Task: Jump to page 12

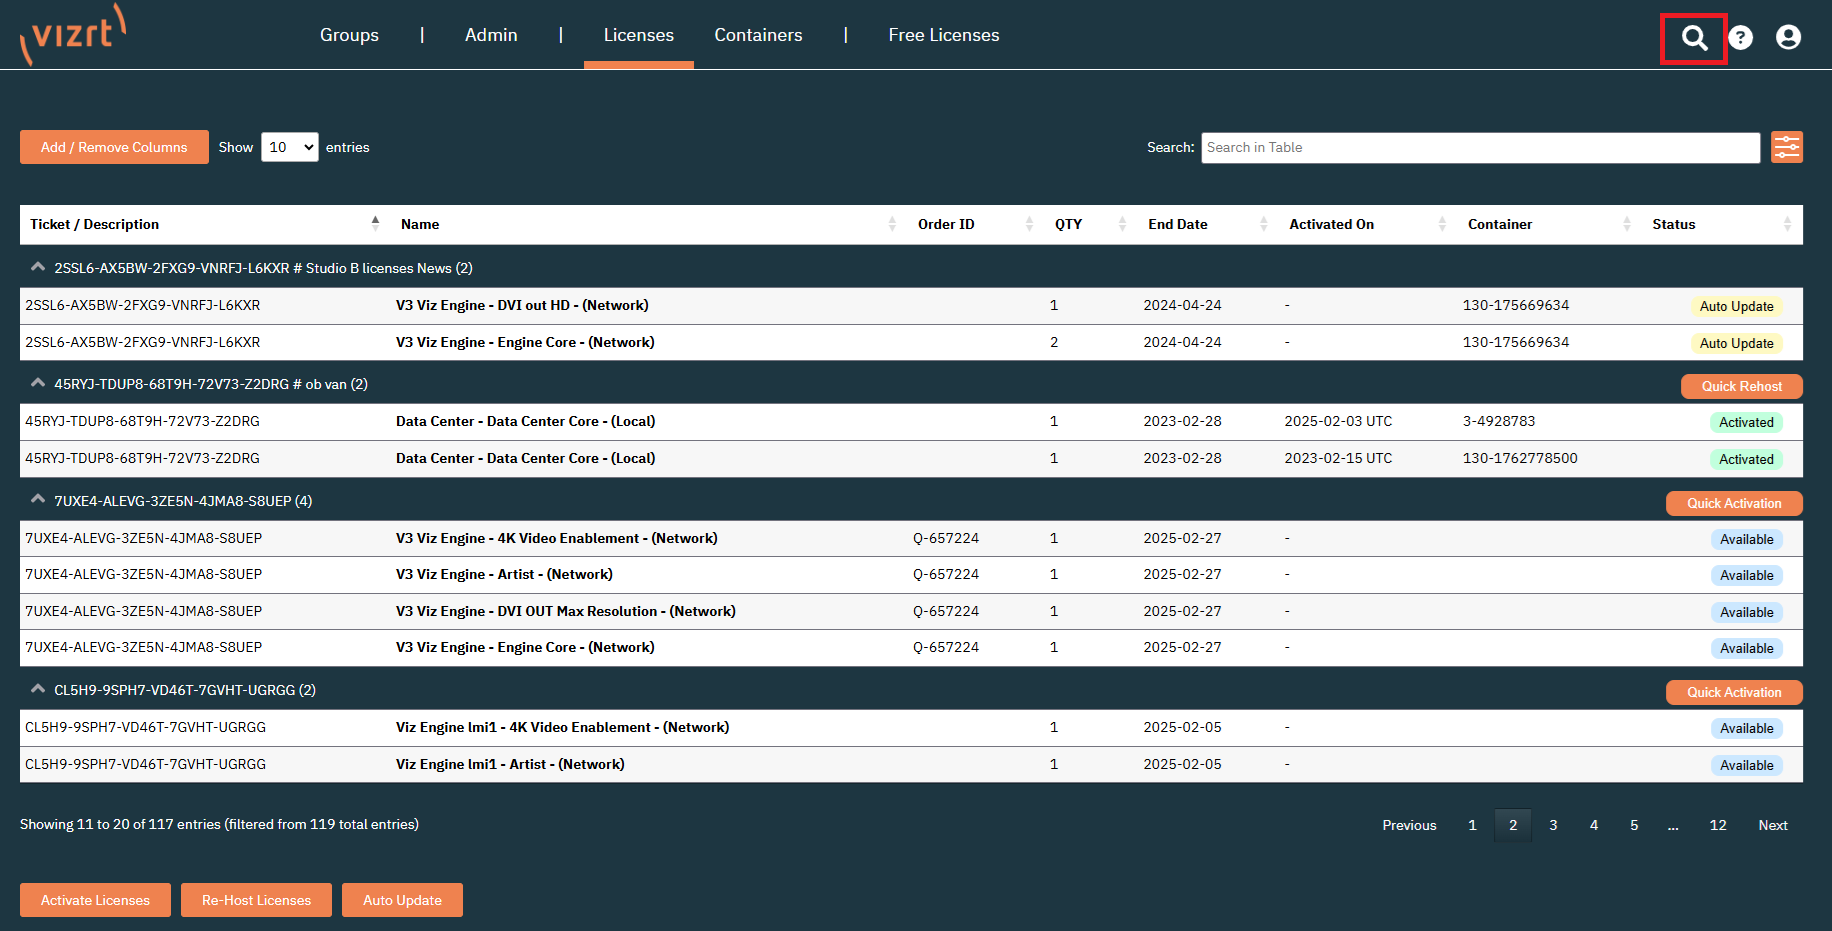Action: [1718, 825]
